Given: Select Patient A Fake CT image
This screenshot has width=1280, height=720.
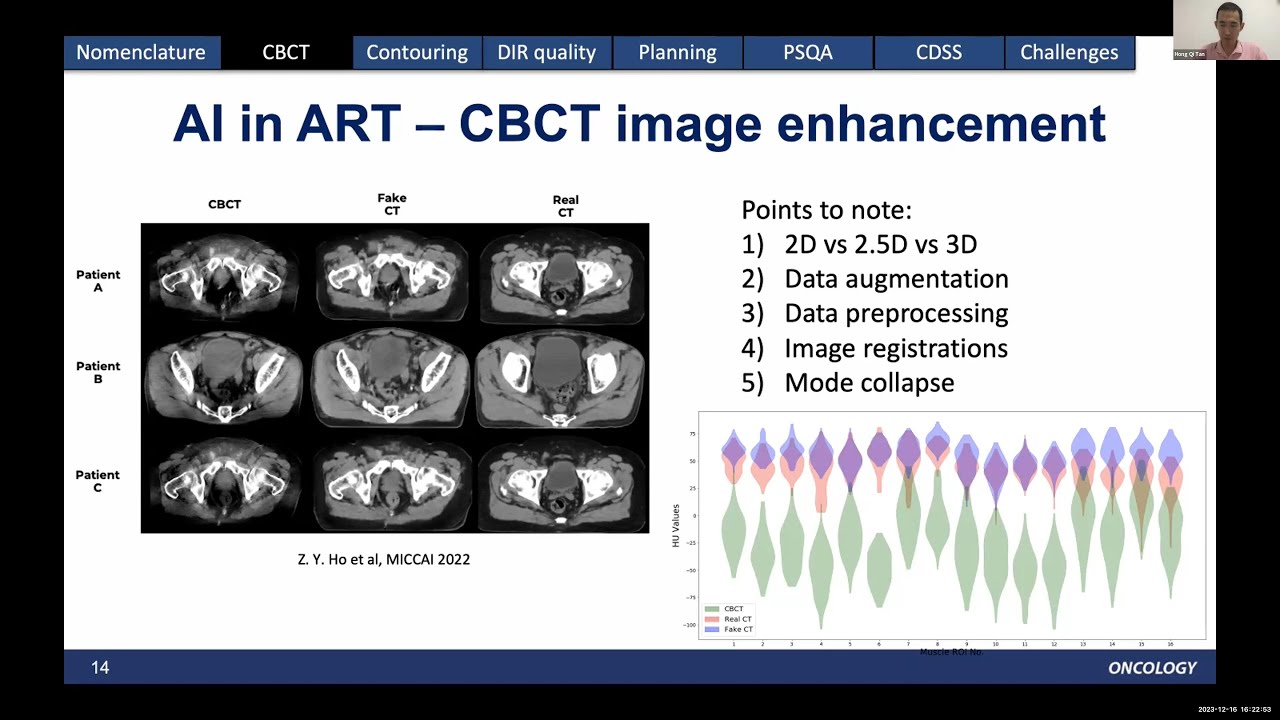Looking at the screenshot, I should pyautogui.click(x=392, y=275).
